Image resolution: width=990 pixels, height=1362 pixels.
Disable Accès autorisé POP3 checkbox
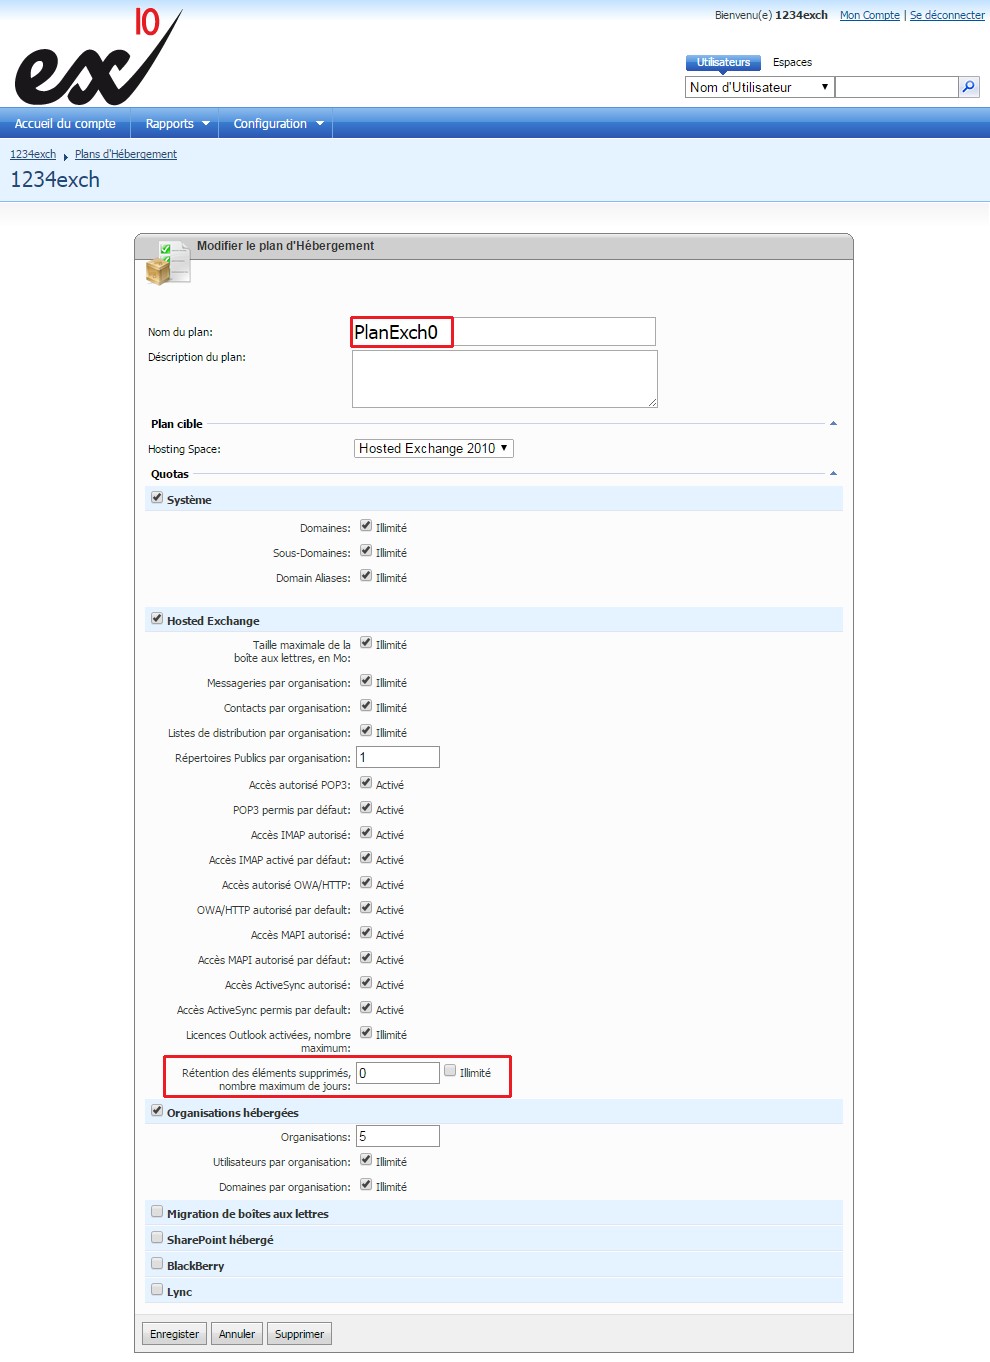[x=366, y=783]
